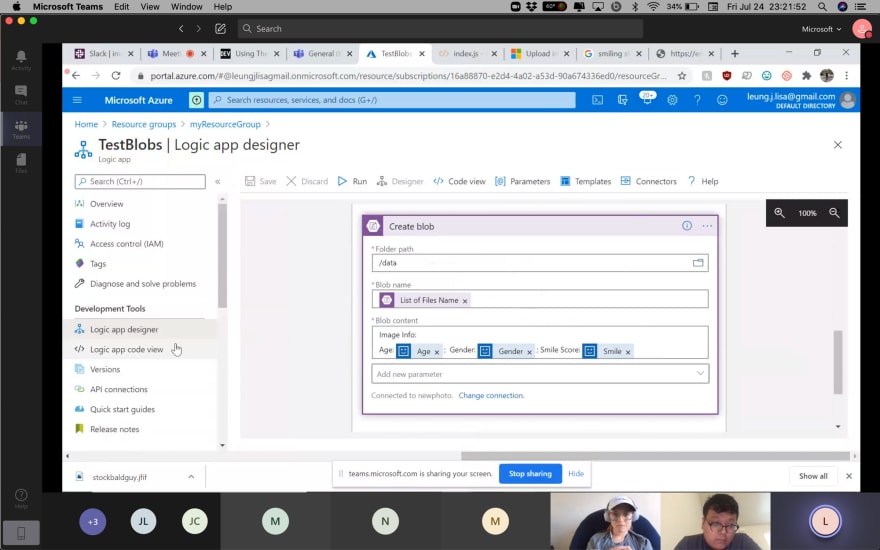Open Directory and subscription filter icon
Image resolution: width=880 pixels, height=550 pixels.
622,100
